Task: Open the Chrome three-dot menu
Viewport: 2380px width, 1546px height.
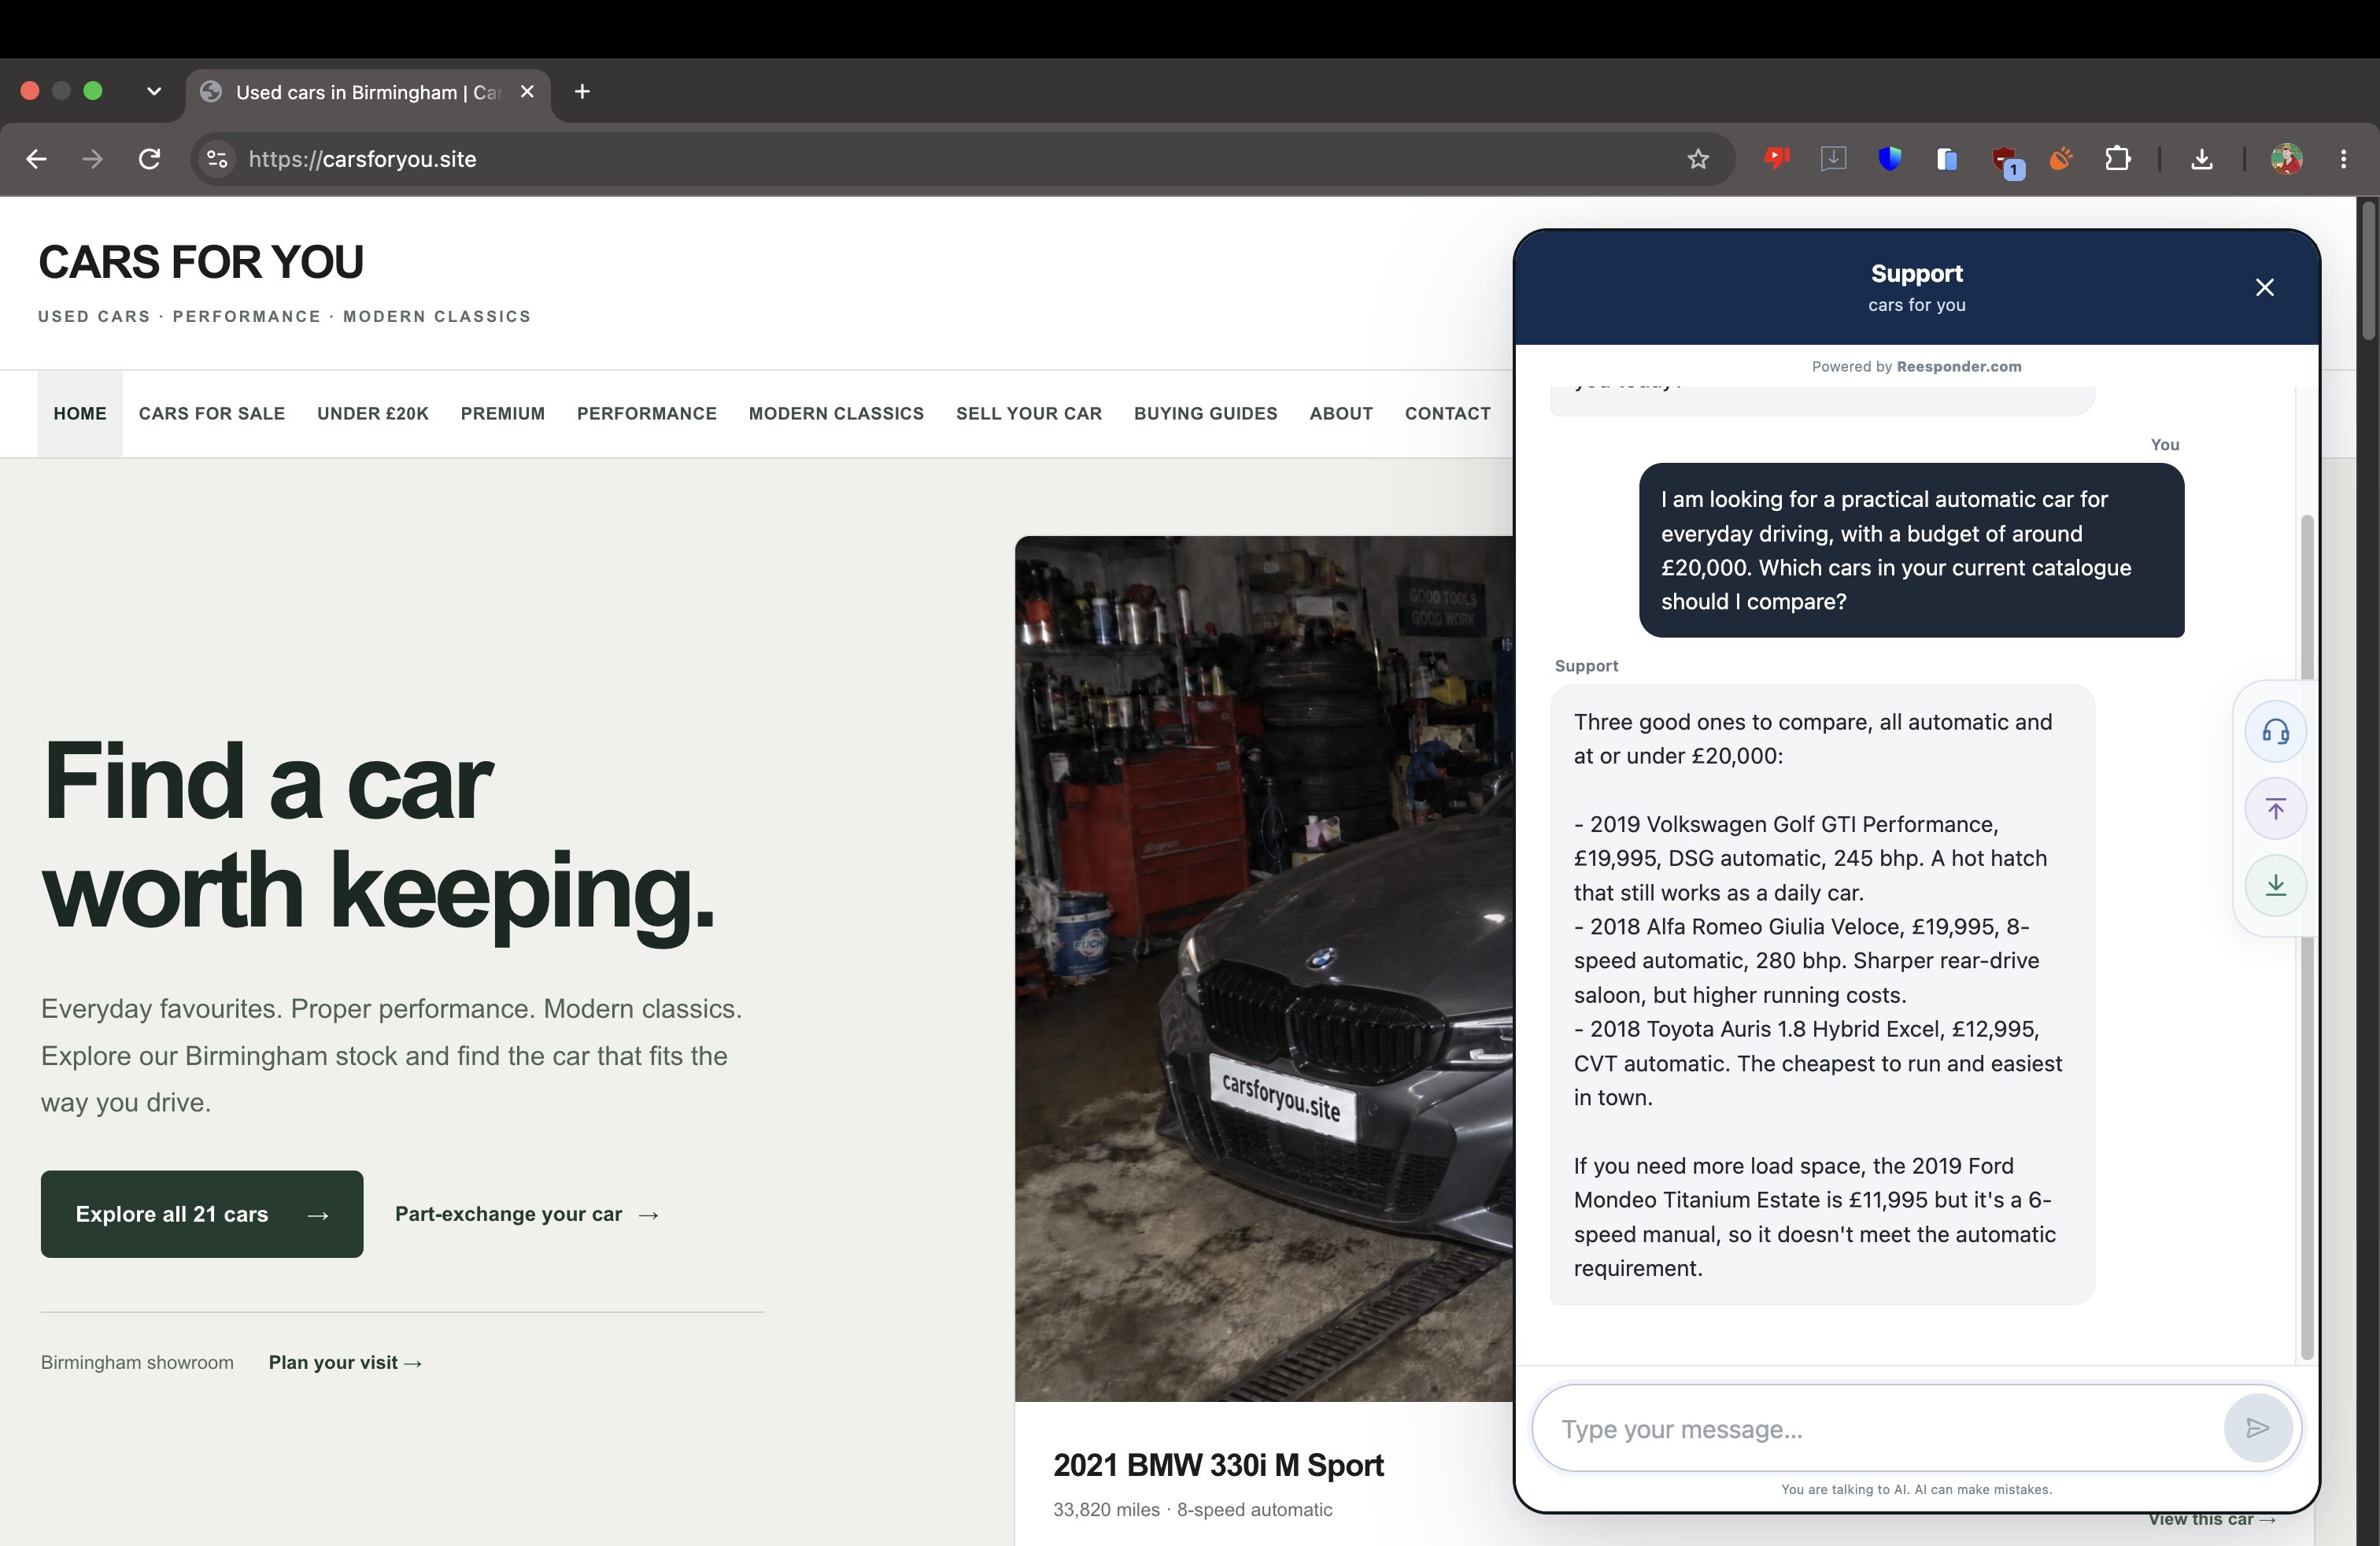Action: [x=2343, y=158]
